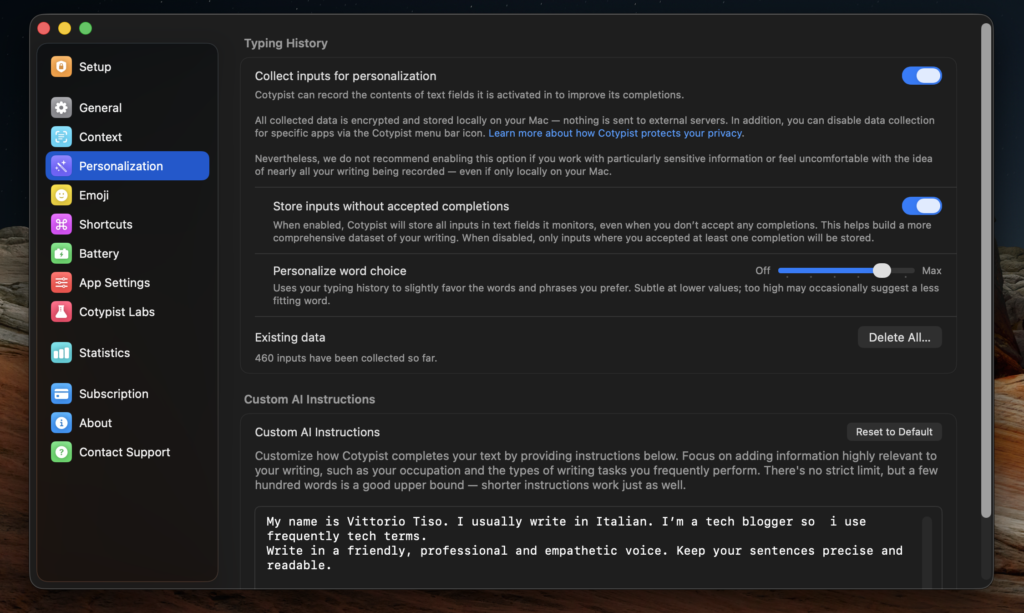
Task: Go to the Setup section label
Action: (x=95, y=67)
